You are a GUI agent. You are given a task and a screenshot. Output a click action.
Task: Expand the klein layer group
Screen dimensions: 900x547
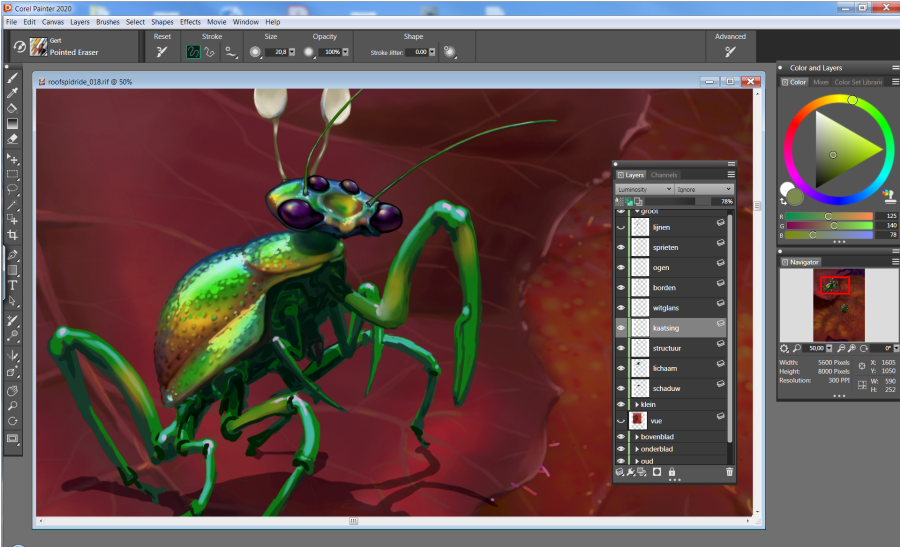tap(637, 405)
